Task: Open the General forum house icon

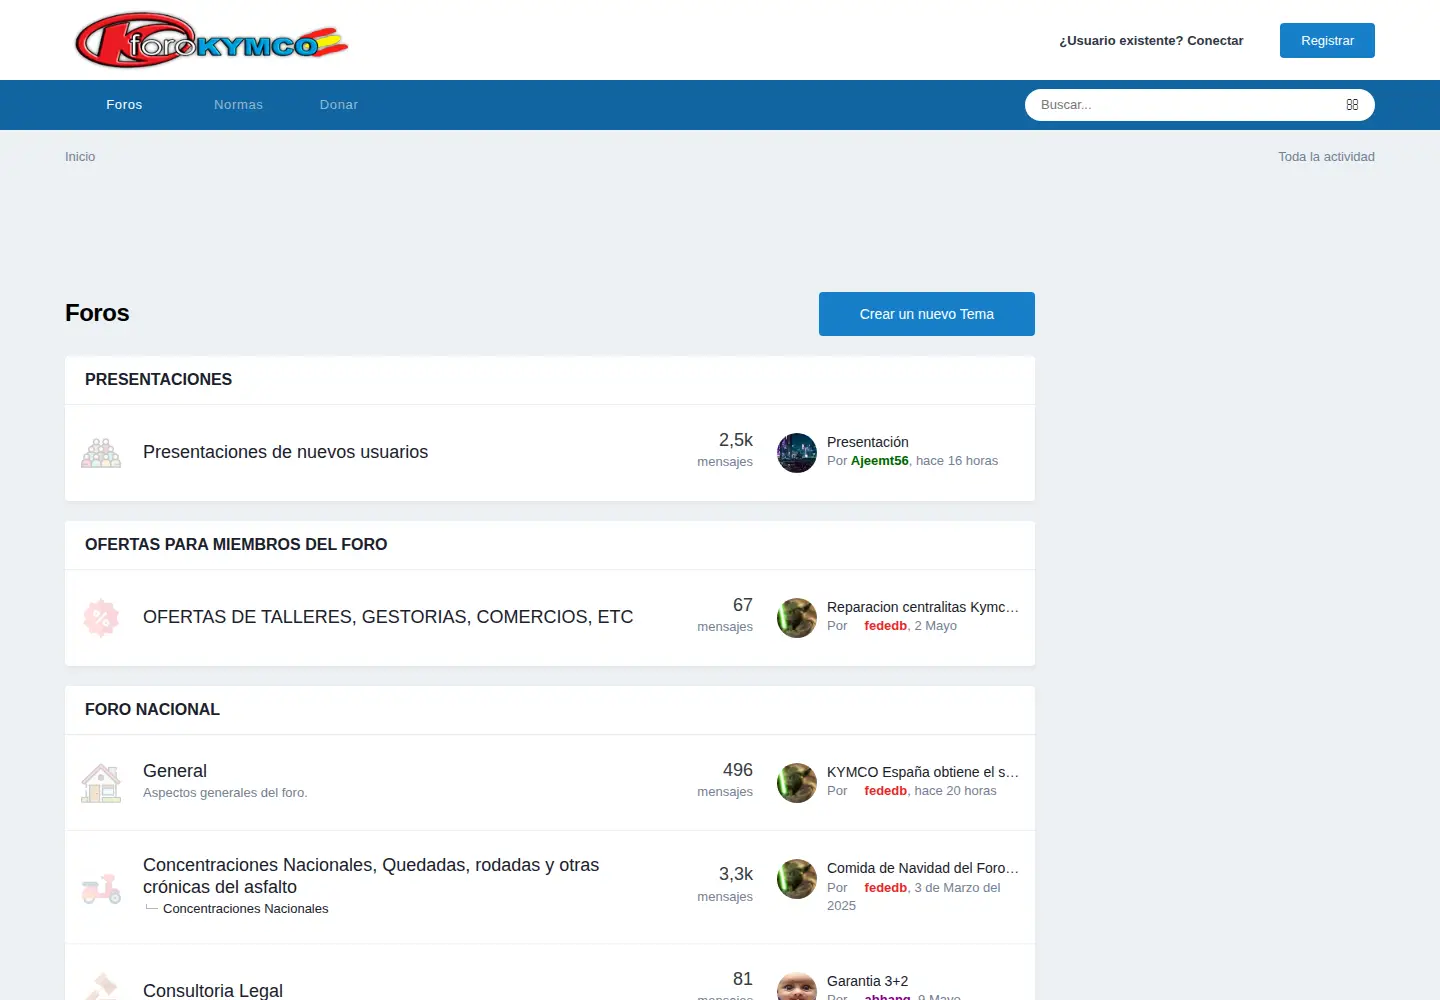Action: (x=101, y=783)
